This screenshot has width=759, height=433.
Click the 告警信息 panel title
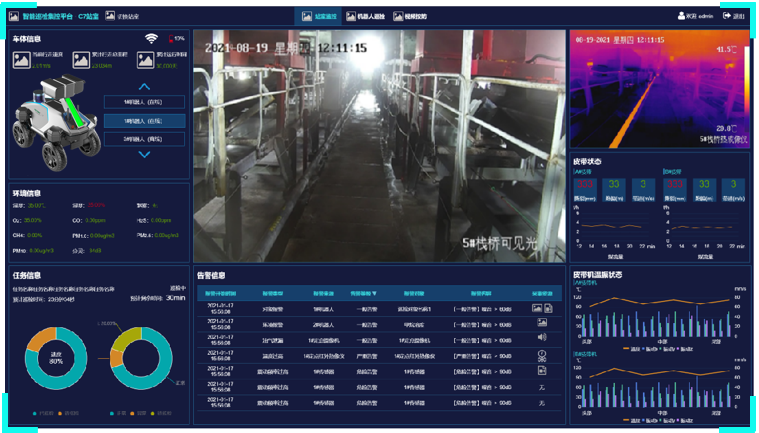211,276
